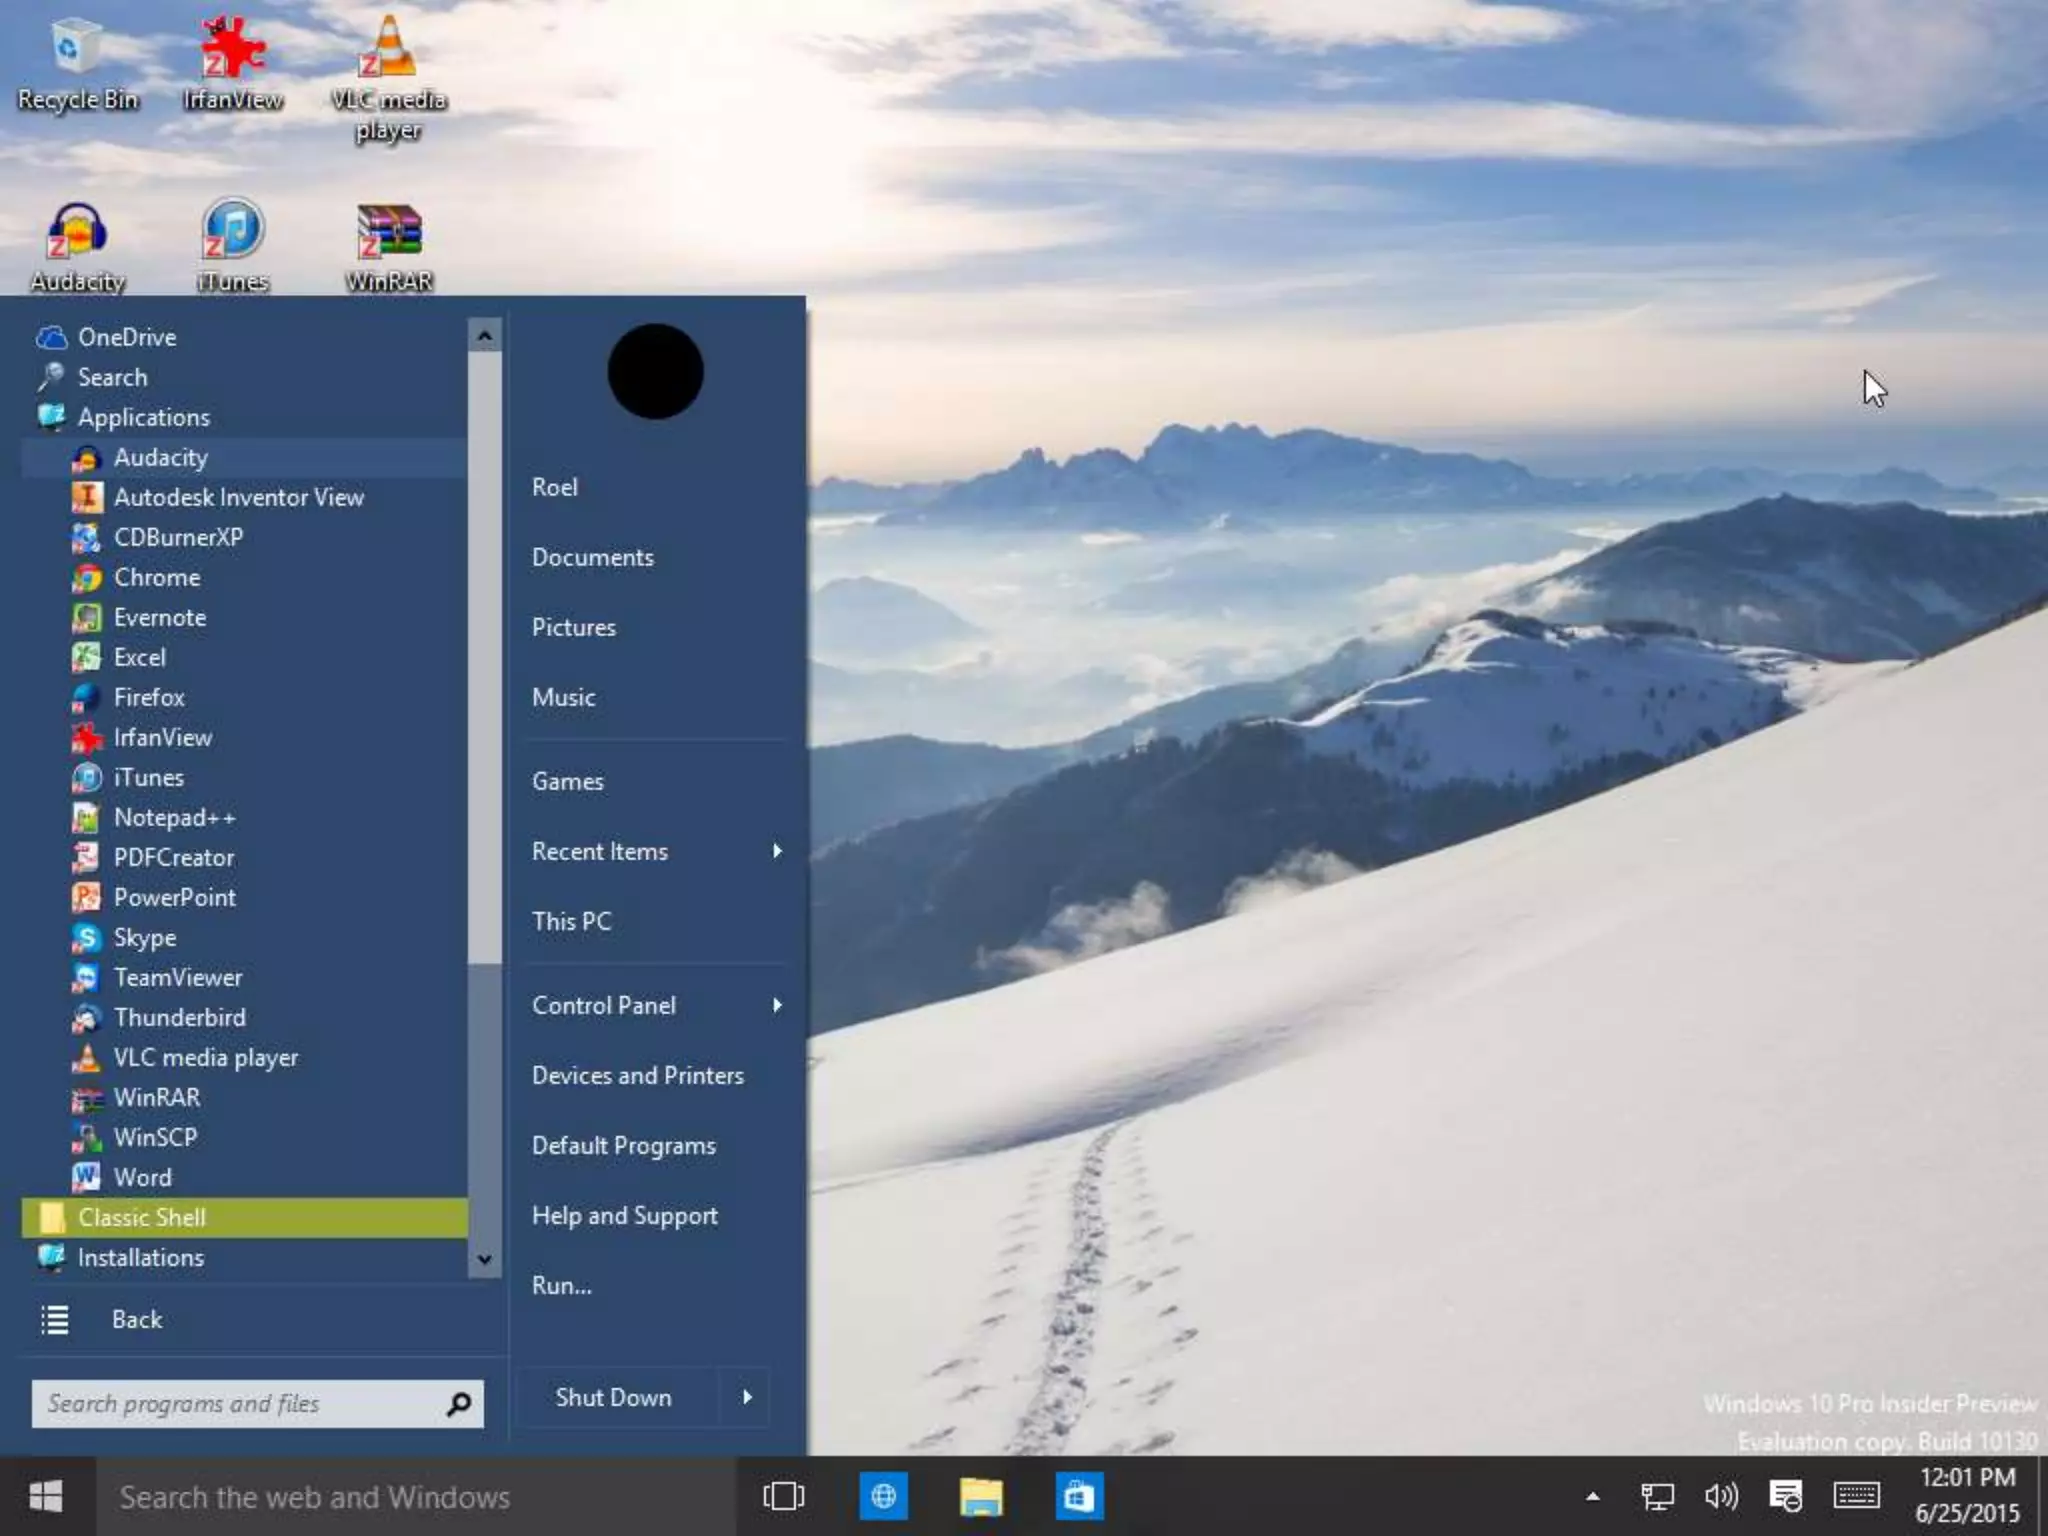
Task: Open the volume control in the tray
Action: coord(1721,1497)
